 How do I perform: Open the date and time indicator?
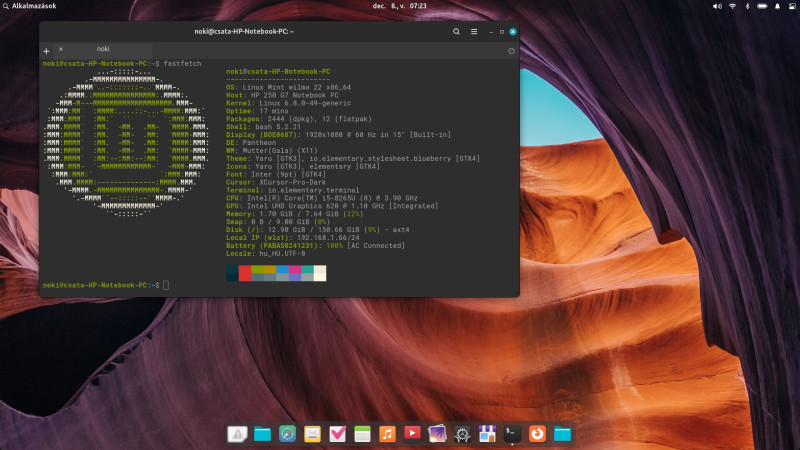[x=399, y=6]
